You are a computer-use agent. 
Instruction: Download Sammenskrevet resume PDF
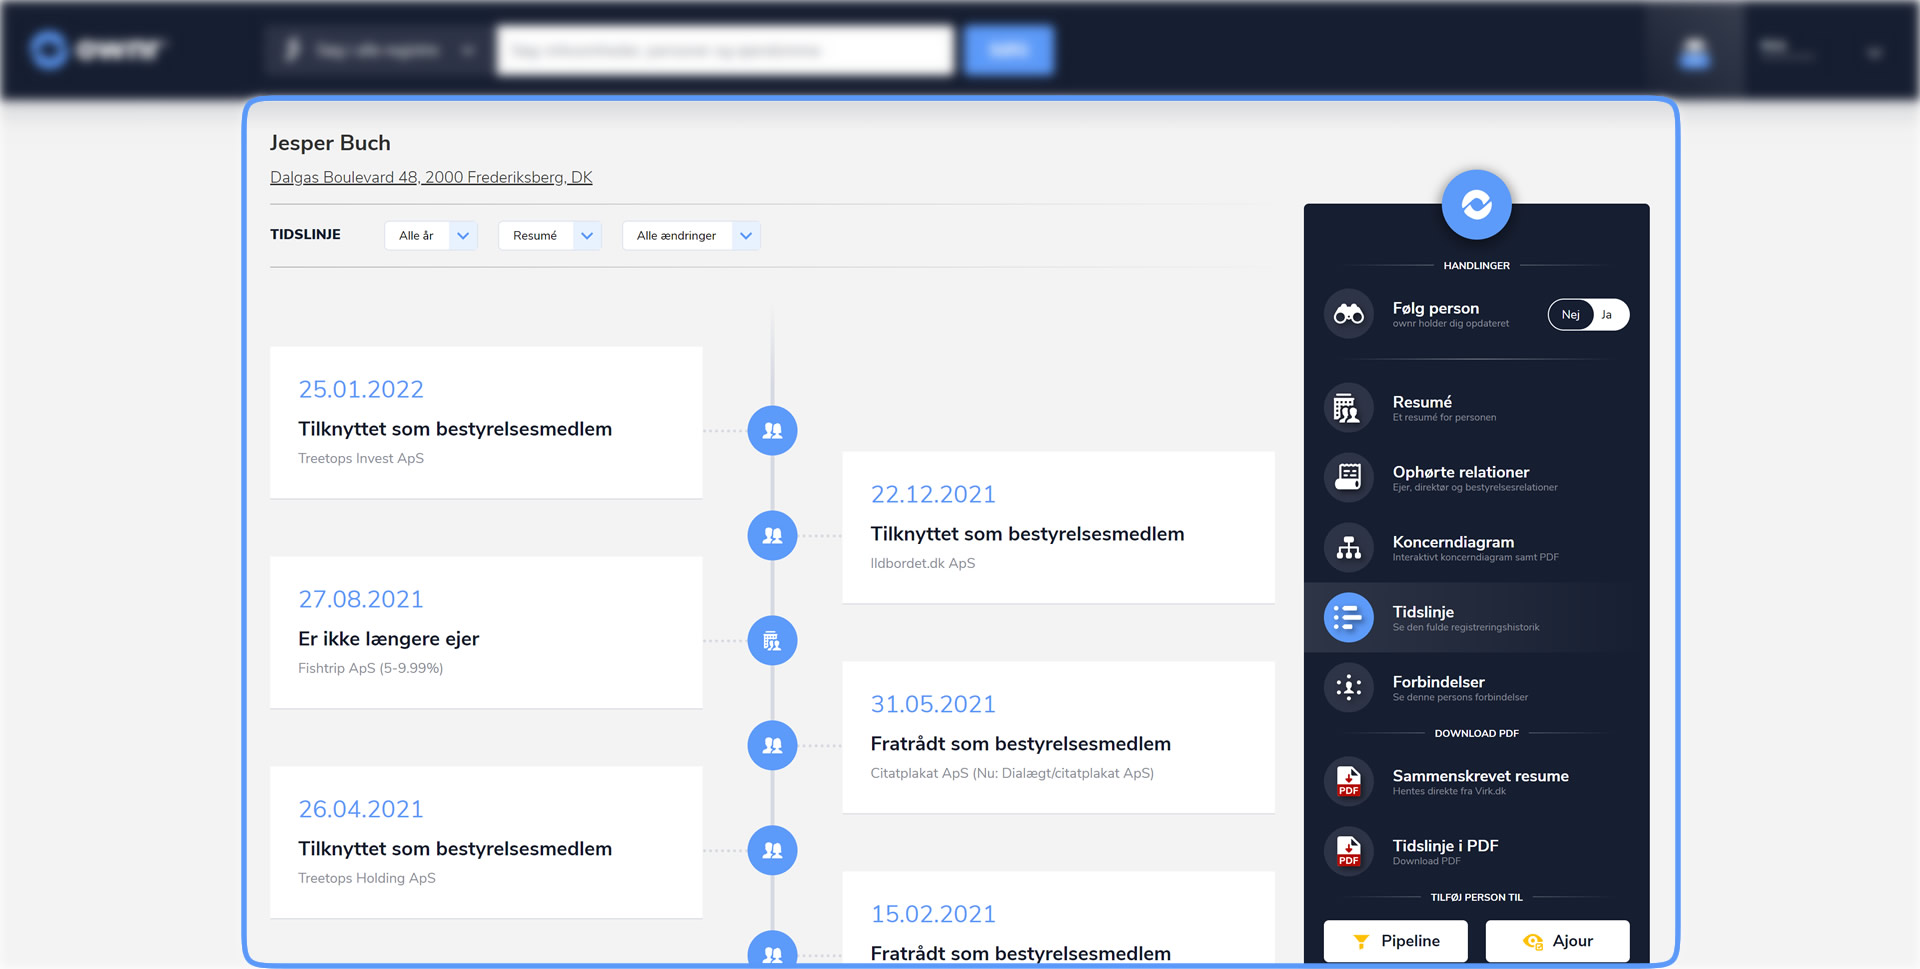[1476, 782]
